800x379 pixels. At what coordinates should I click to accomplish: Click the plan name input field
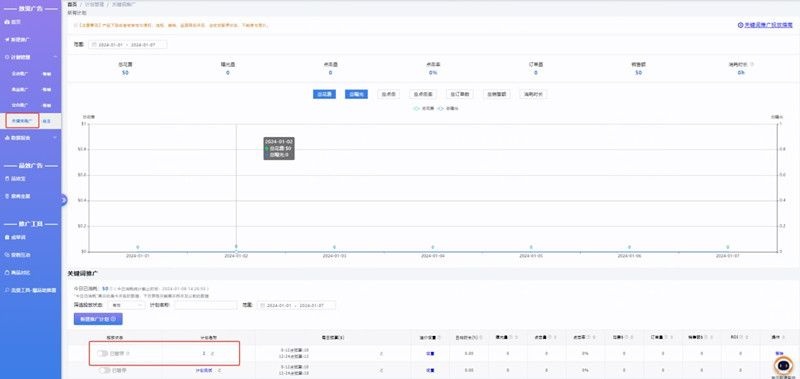point(206,305)
